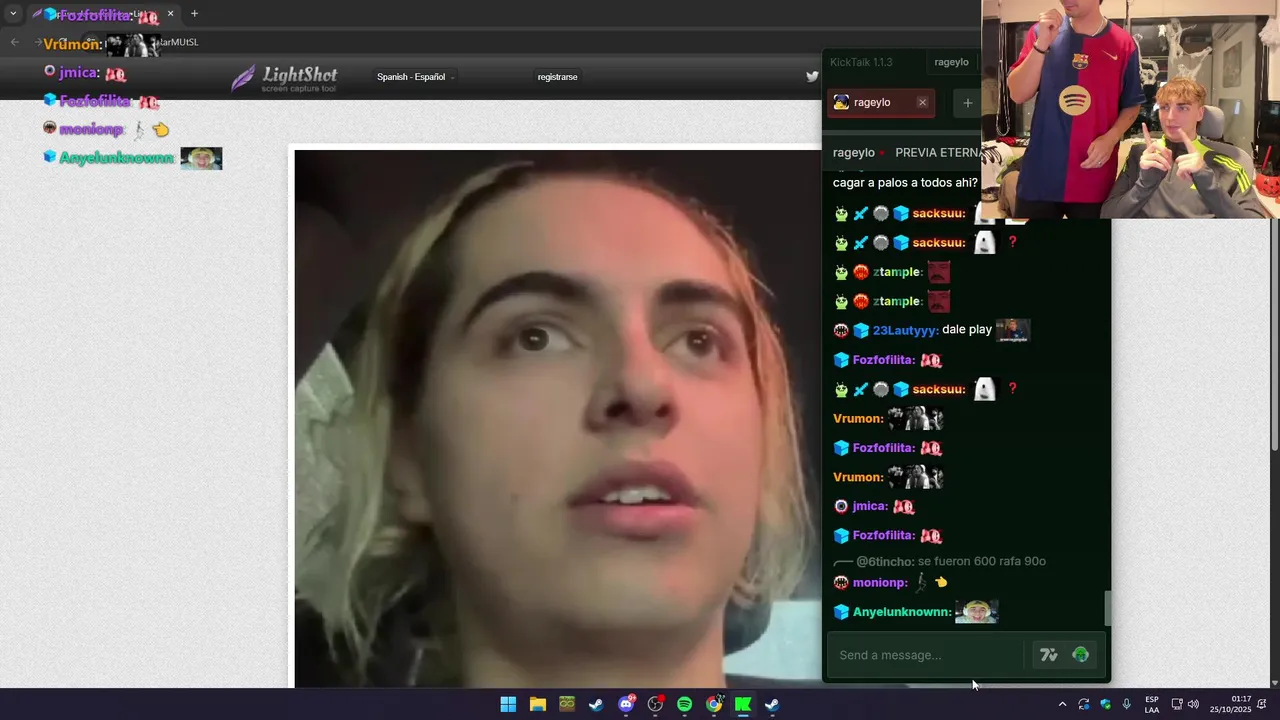1280x720 pixels.
Task: Switch the ESP LAA keyboard language indicator
Action: (1152, 704)
